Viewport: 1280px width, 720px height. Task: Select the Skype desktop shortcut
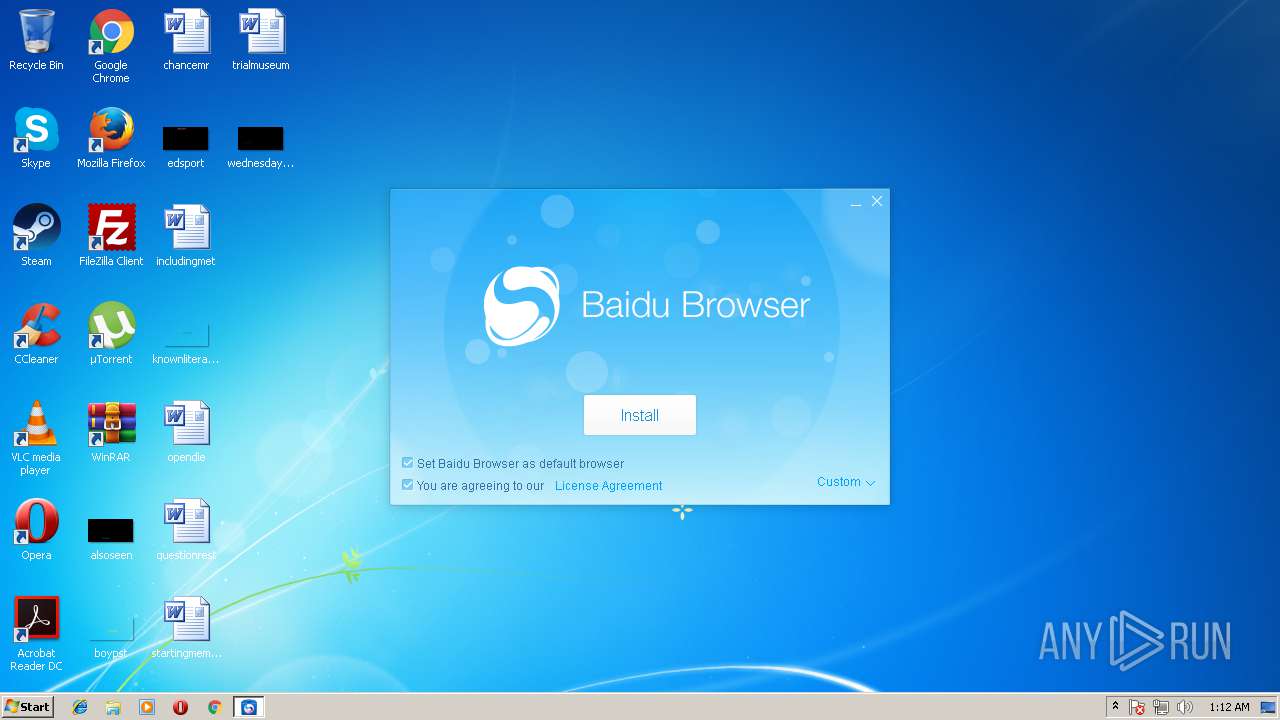[36, 138]
